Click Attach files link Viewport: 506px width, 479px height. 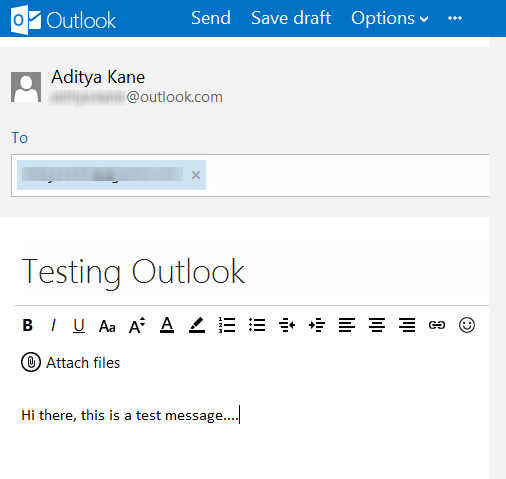point(70,362)
